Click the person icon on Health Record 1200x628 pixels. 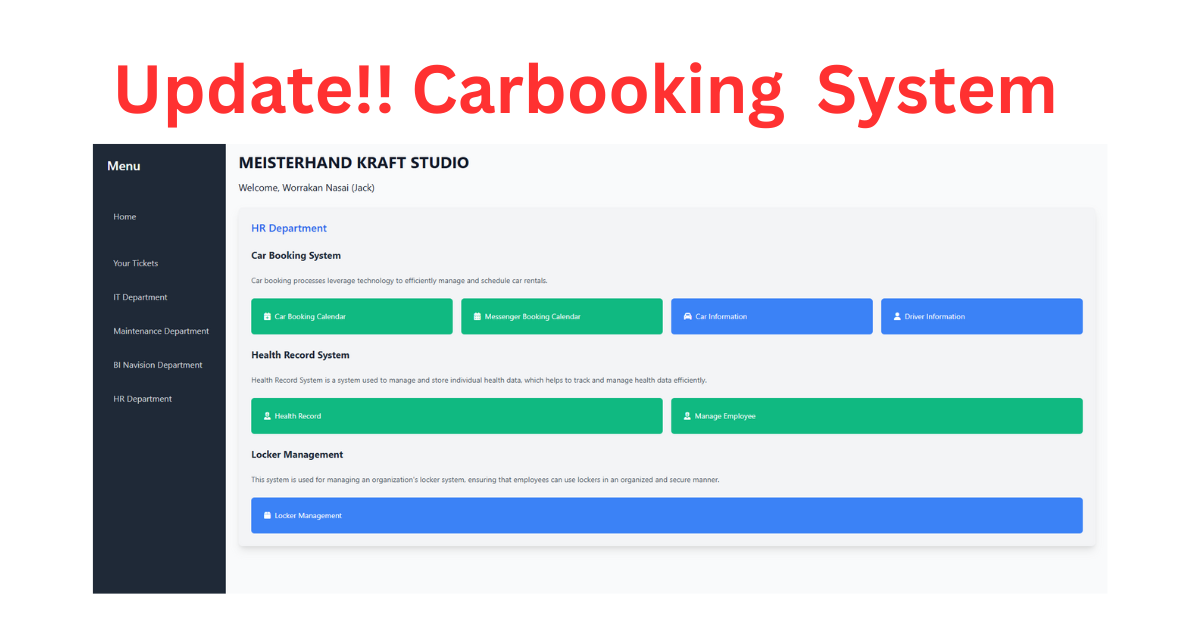pos(267,416)
